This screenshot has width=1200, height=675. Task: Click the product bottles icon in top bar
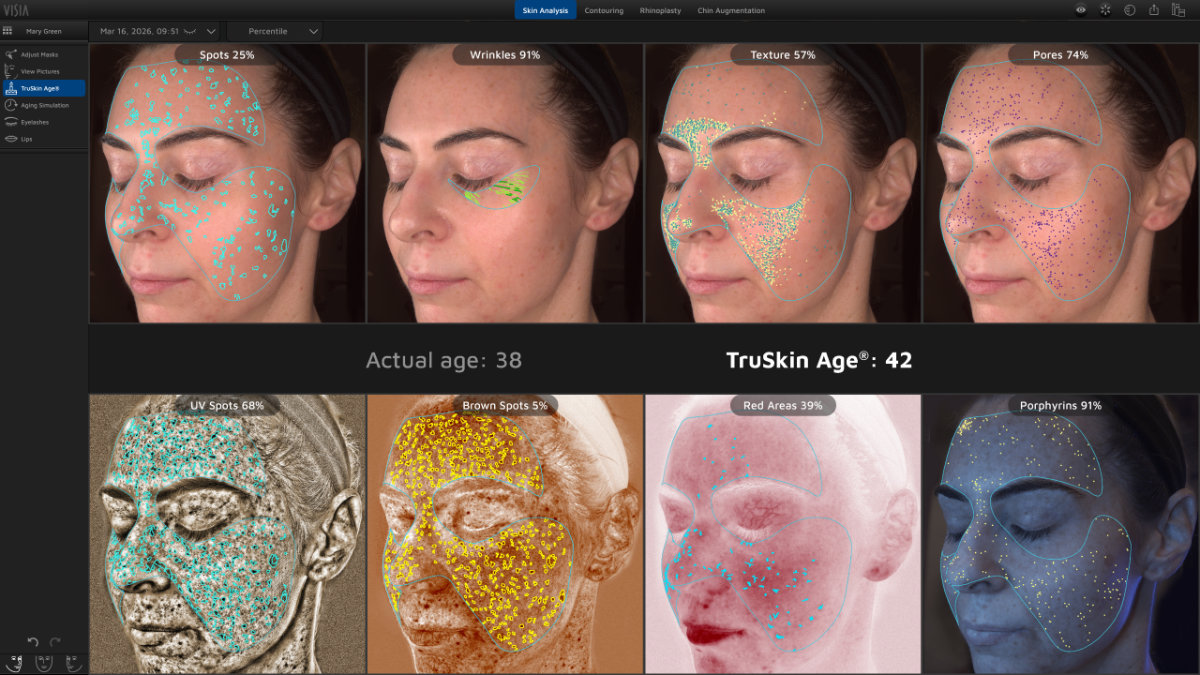1179,10
